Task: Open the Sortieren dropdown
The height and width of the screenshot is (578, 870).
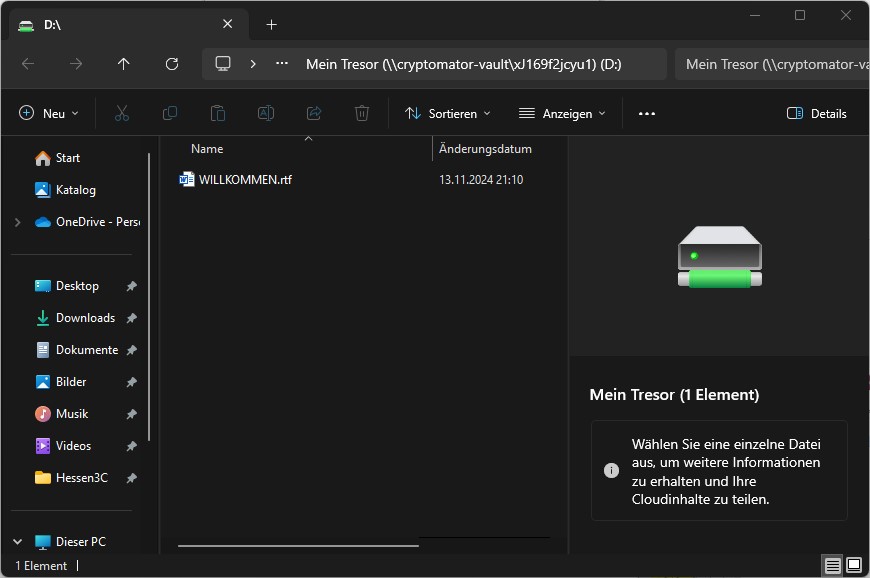Action: tap(448, 114)
